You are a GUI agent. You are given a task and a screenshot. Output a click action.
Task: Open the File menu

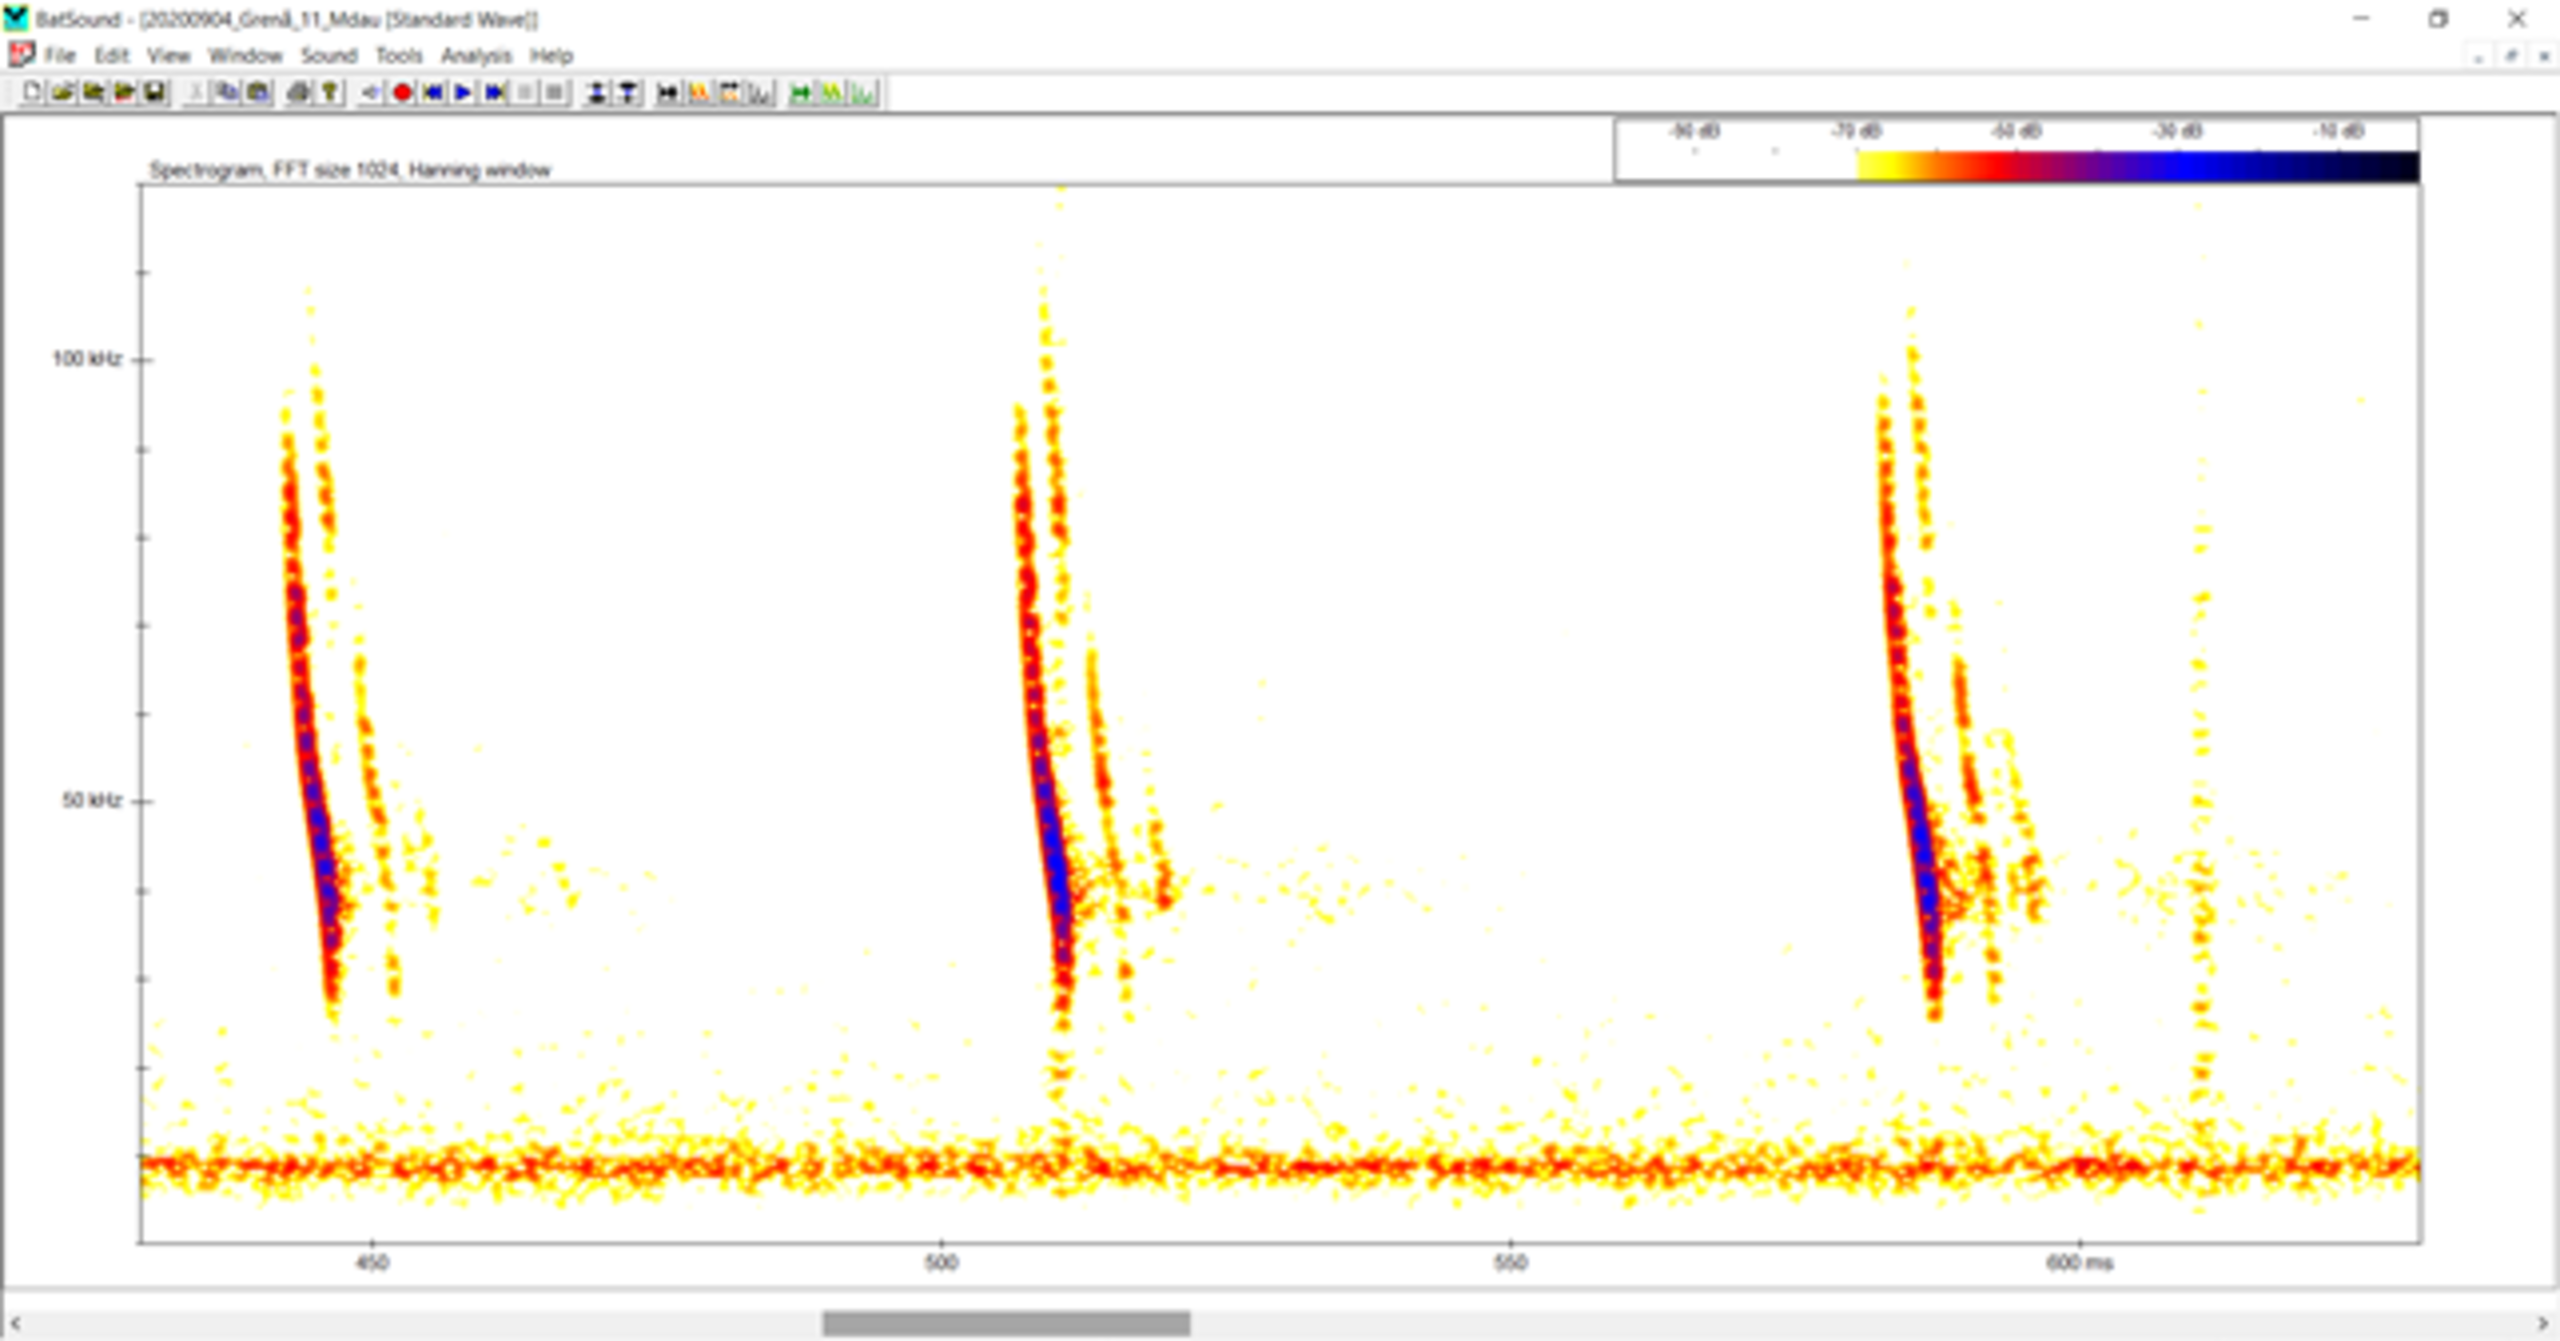[x=59, y=55]
